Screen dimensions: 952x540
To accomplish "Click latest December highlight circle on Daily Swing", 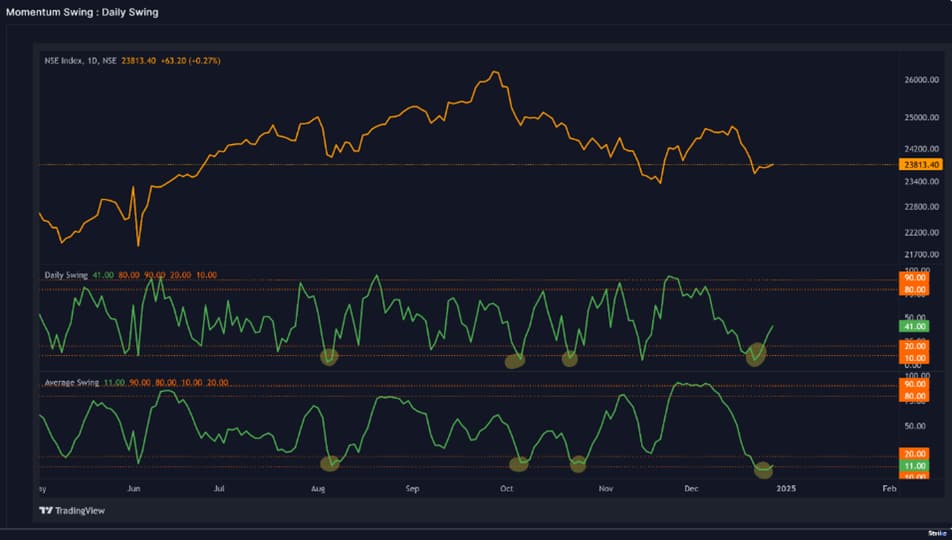I will tap(756, 353).
